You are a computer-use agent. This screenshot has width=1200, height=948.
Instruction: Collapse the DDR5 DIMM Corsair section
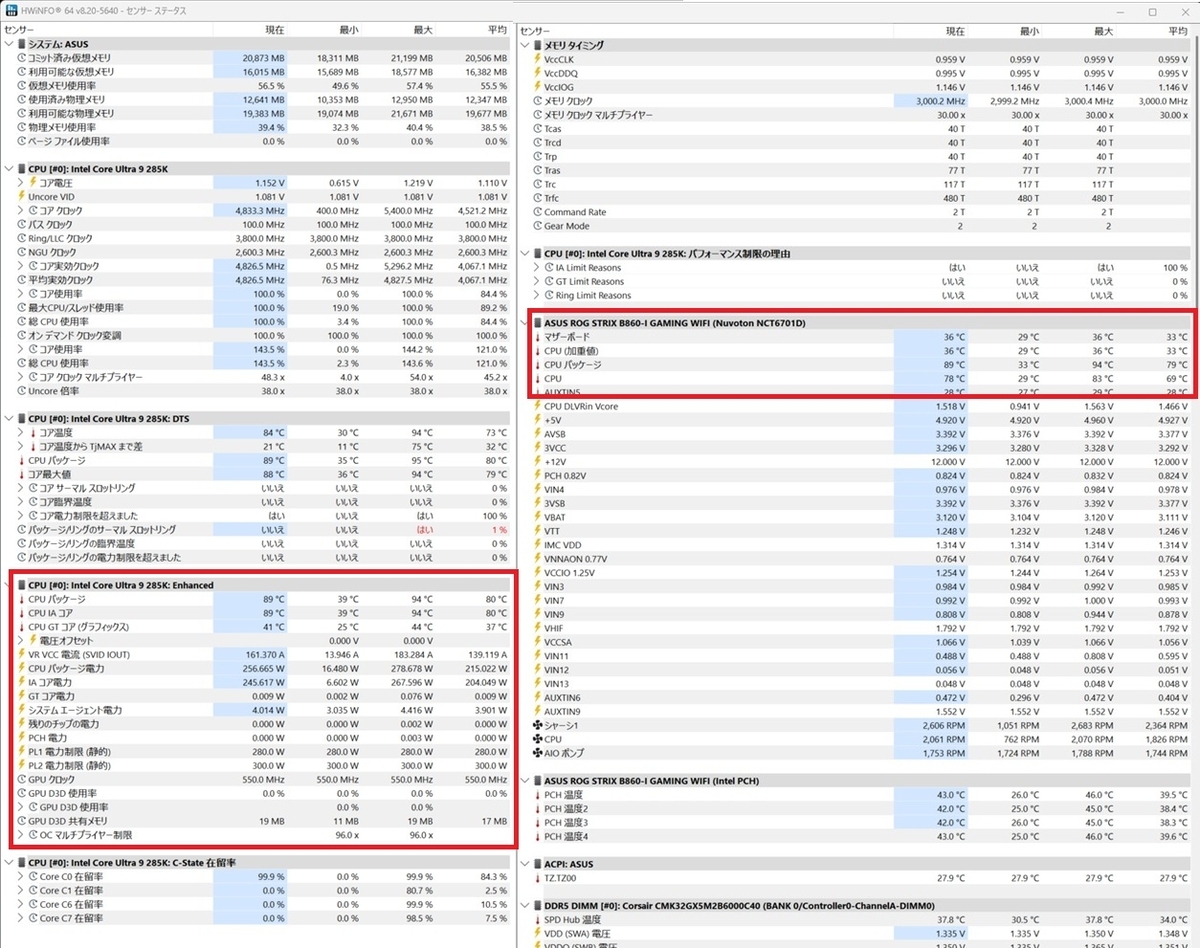(x=524, y=906)
